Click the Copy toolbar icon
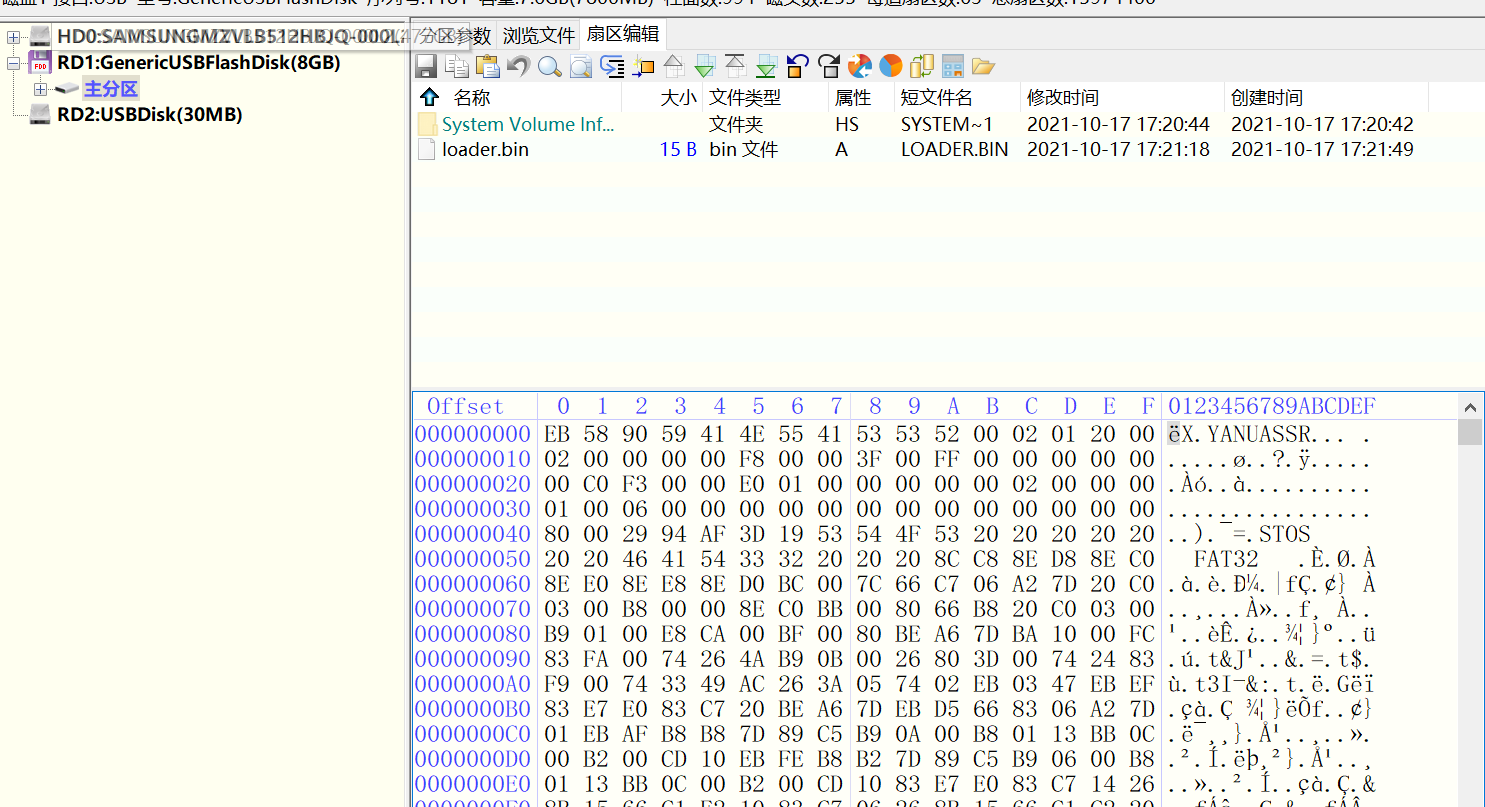This screenshot has width=1485, height=807. pos(457,66)
